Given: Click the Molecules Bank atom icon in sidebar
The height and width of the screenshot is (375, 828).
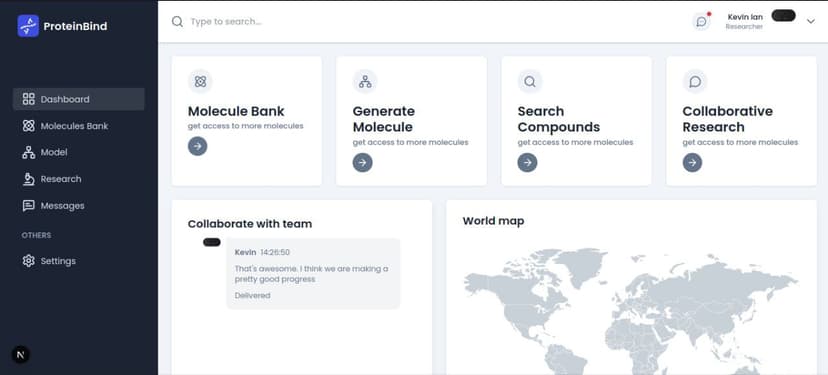Looking at the screenshot, I should pos(29,126).
